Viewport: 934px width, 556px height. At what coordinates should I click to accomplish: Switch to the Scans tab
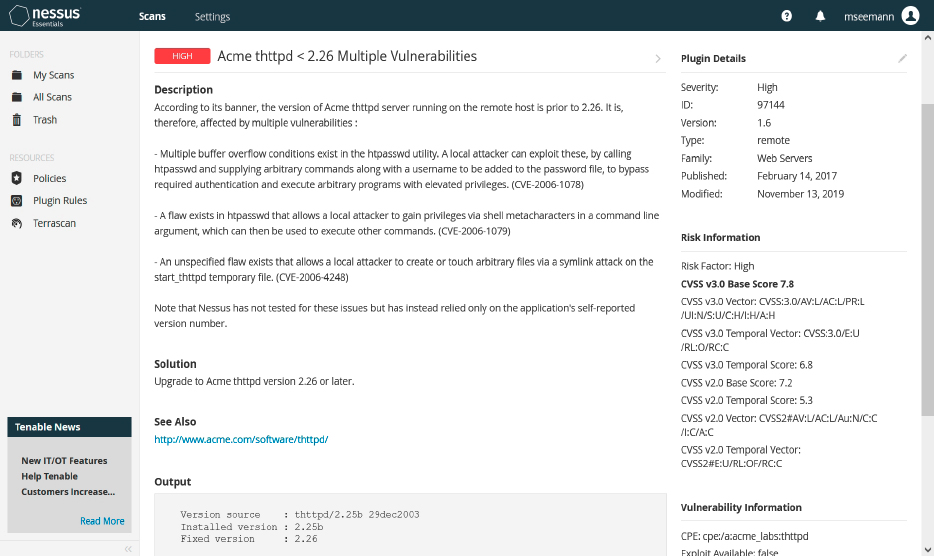(x=152, y=16)
